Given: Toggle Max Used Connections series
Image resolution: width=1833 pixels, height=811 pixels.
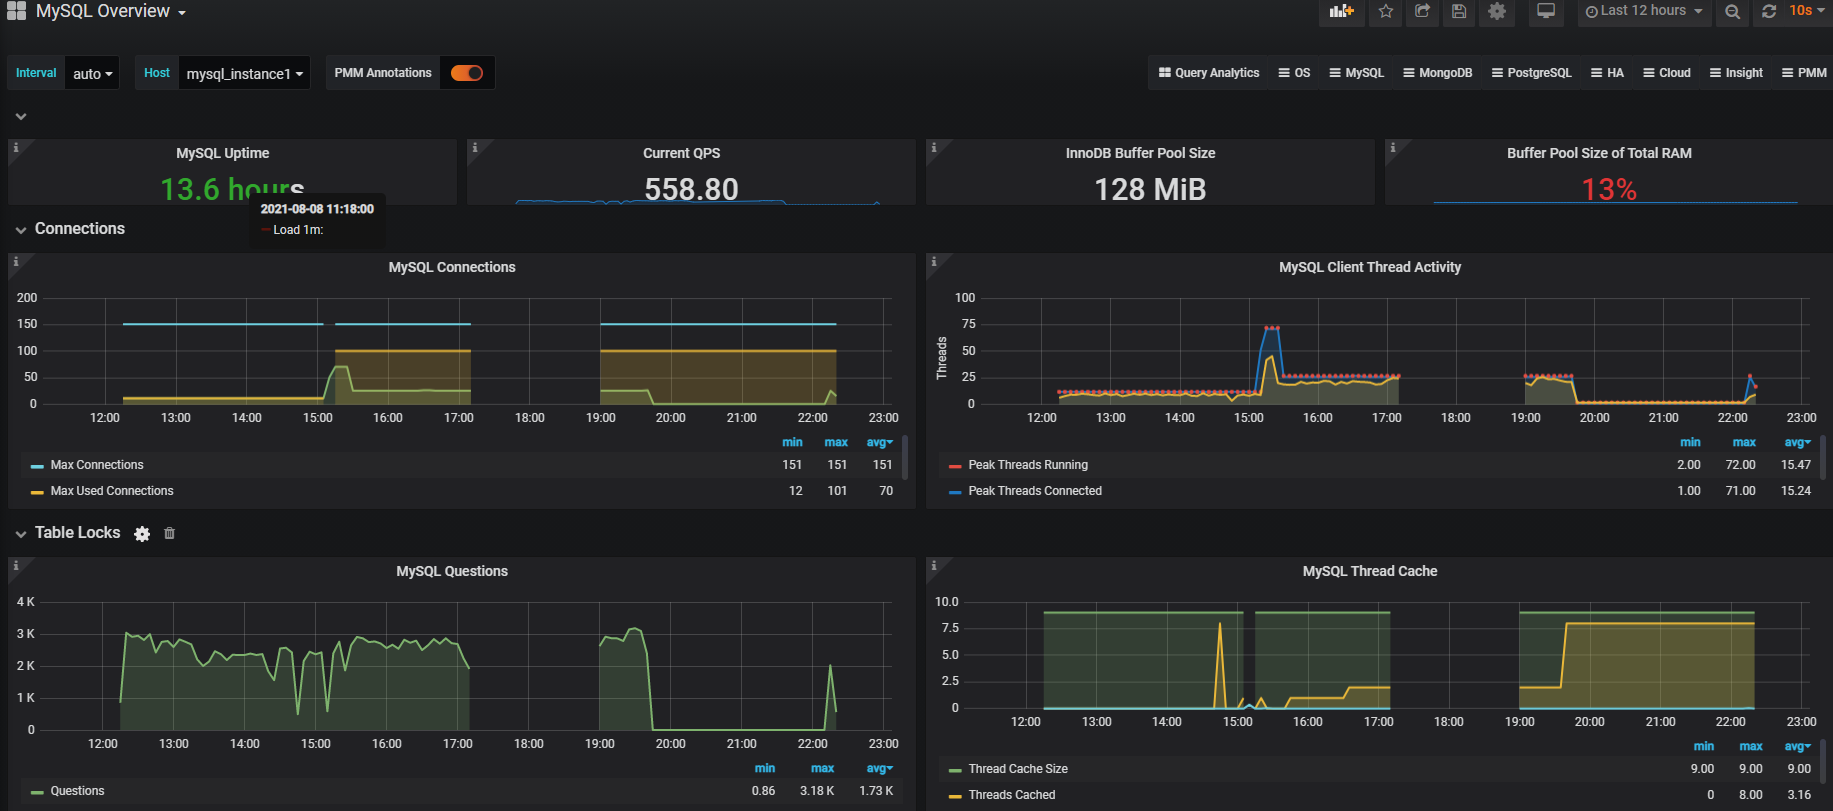Looking at the screenshot, I should pos(112,491).
